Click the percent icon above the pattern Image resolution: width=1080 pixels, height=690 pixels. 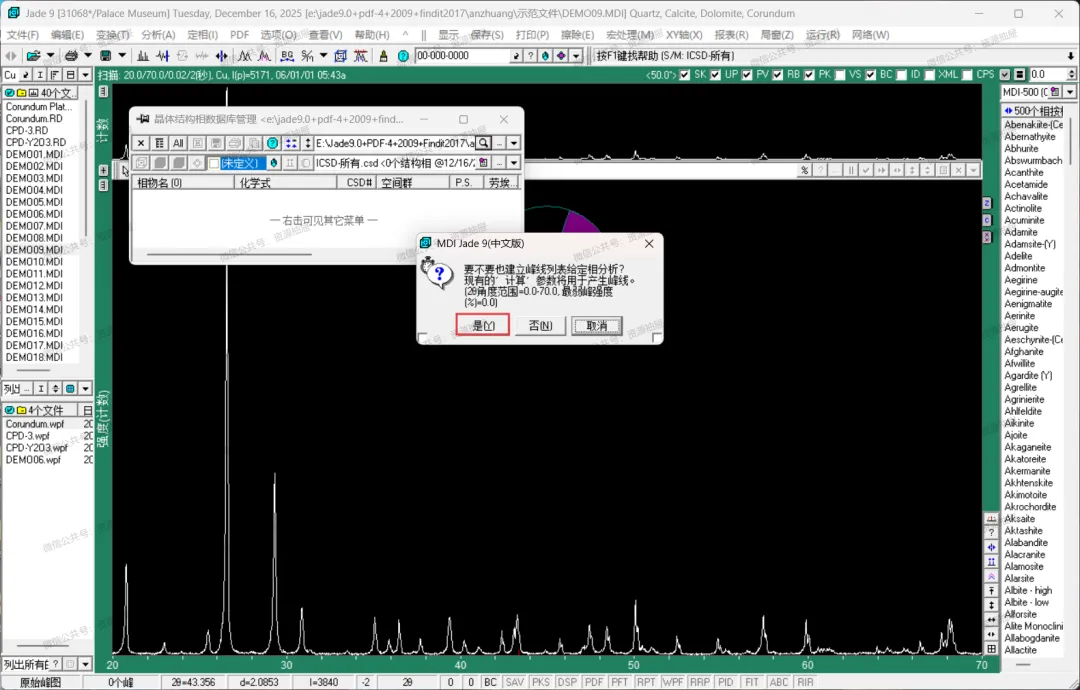point(804,170)
